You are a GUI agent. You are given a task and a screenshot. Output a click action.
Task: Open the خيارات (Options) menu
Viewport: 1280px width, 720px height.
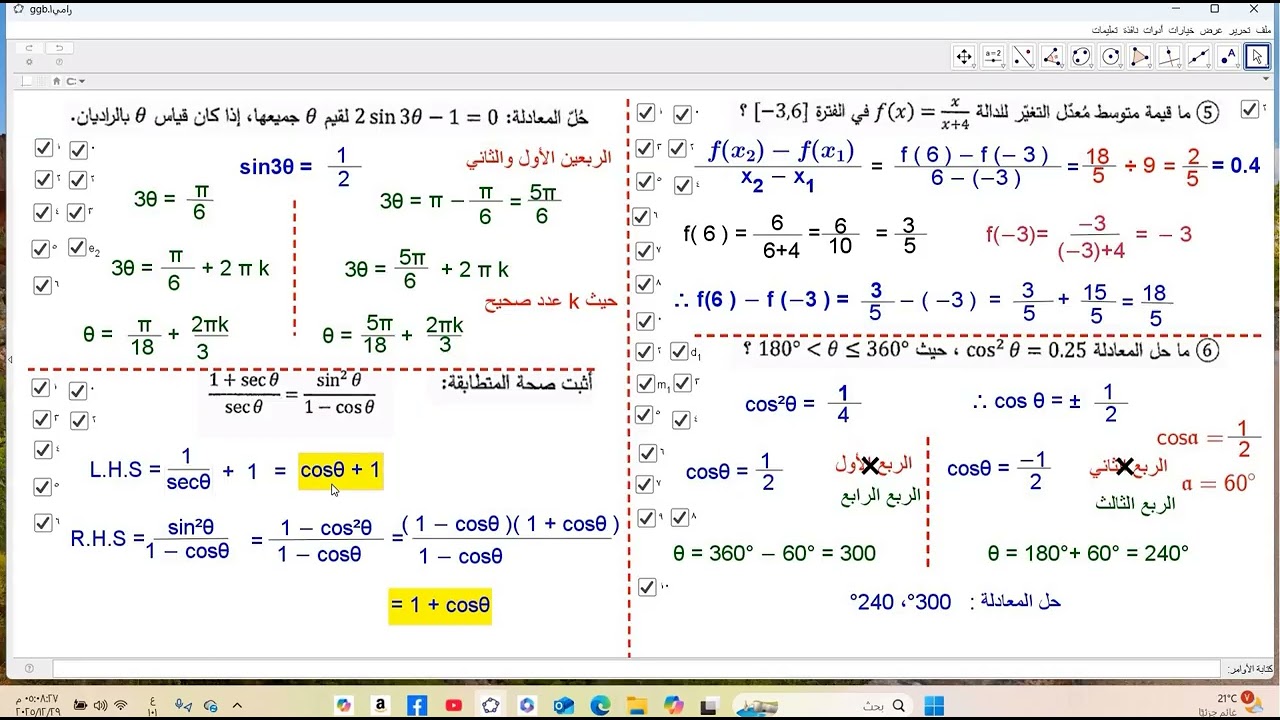pyautogui.click(x=1183, y=30)
